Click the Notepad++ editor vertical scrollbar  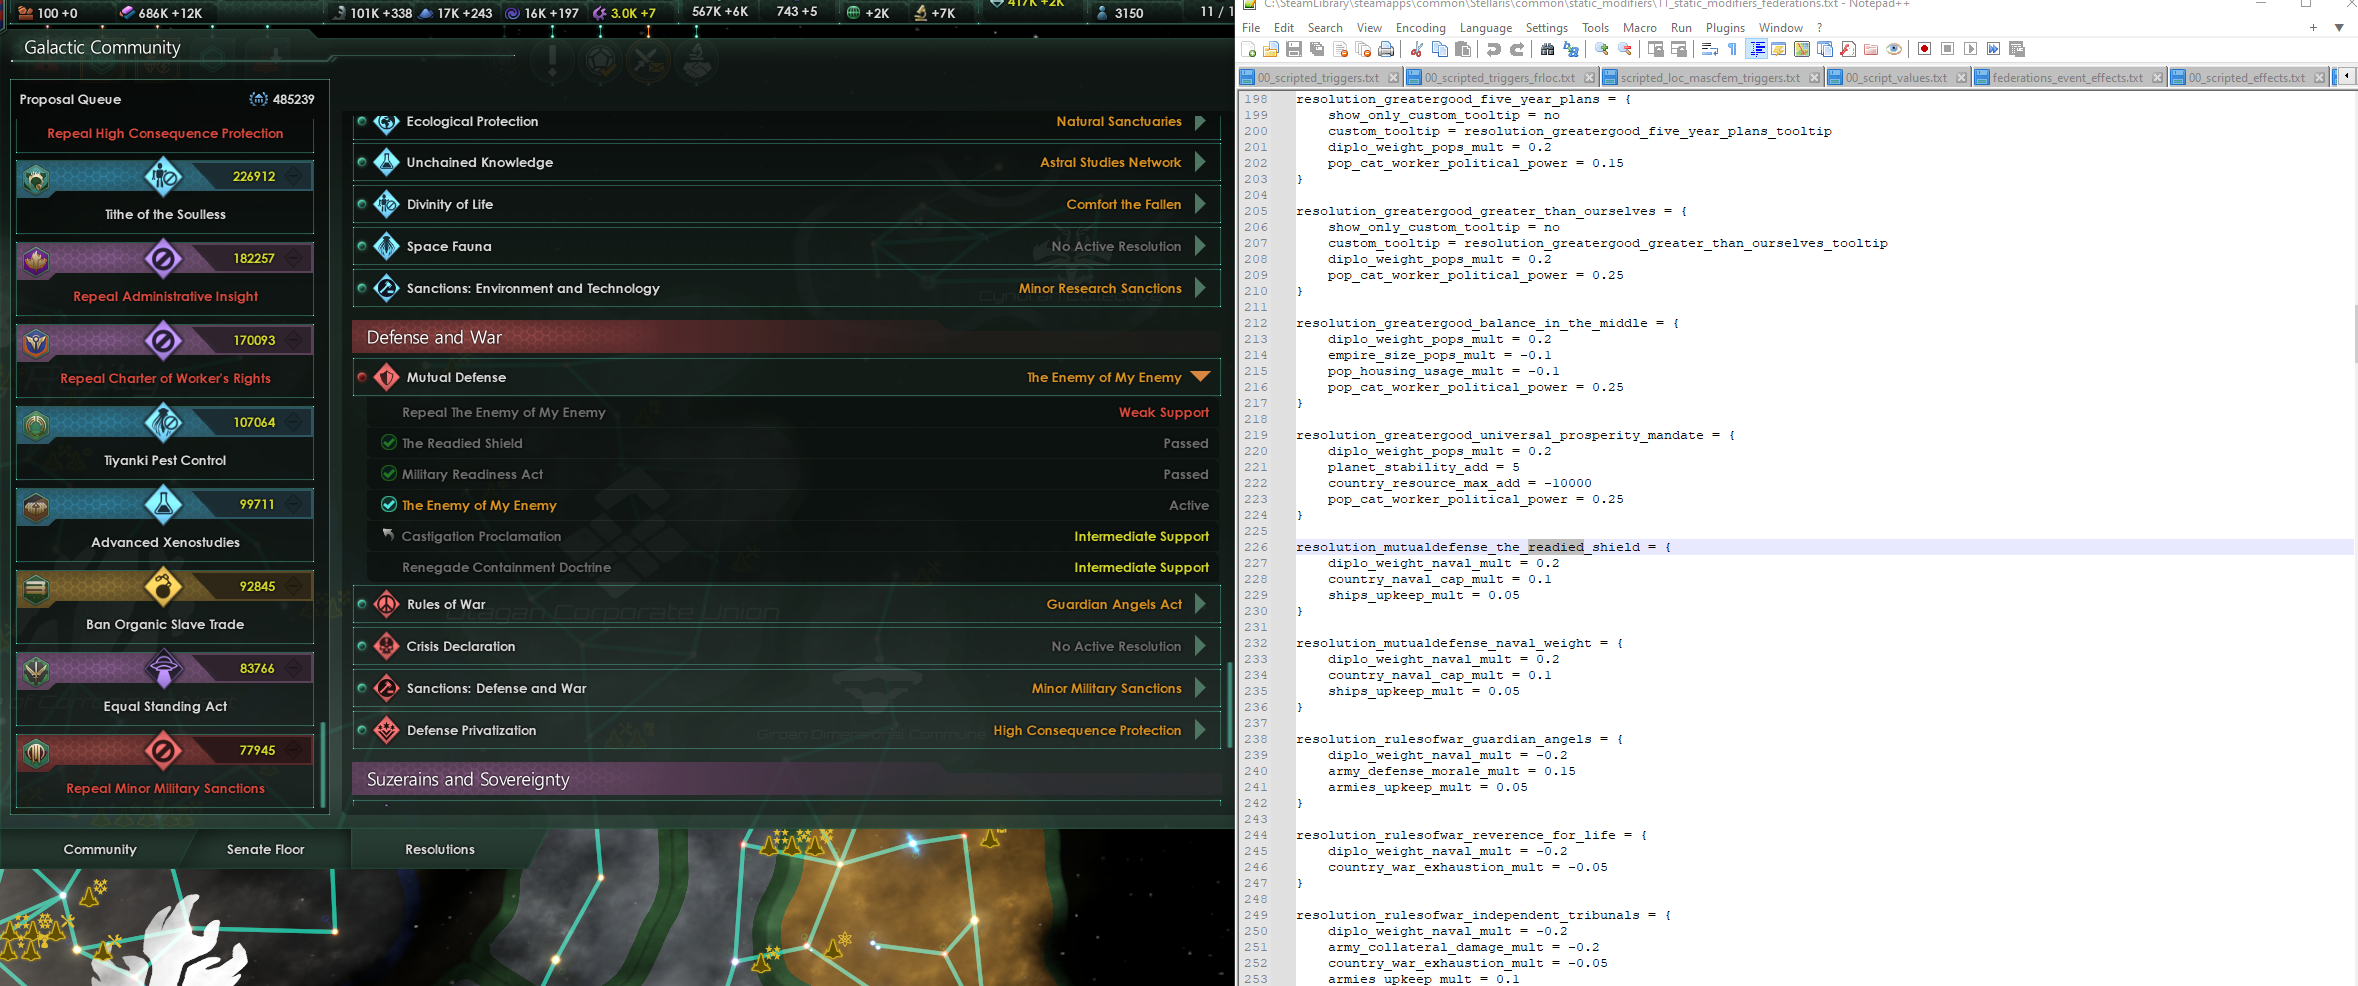pos(2356,334)
